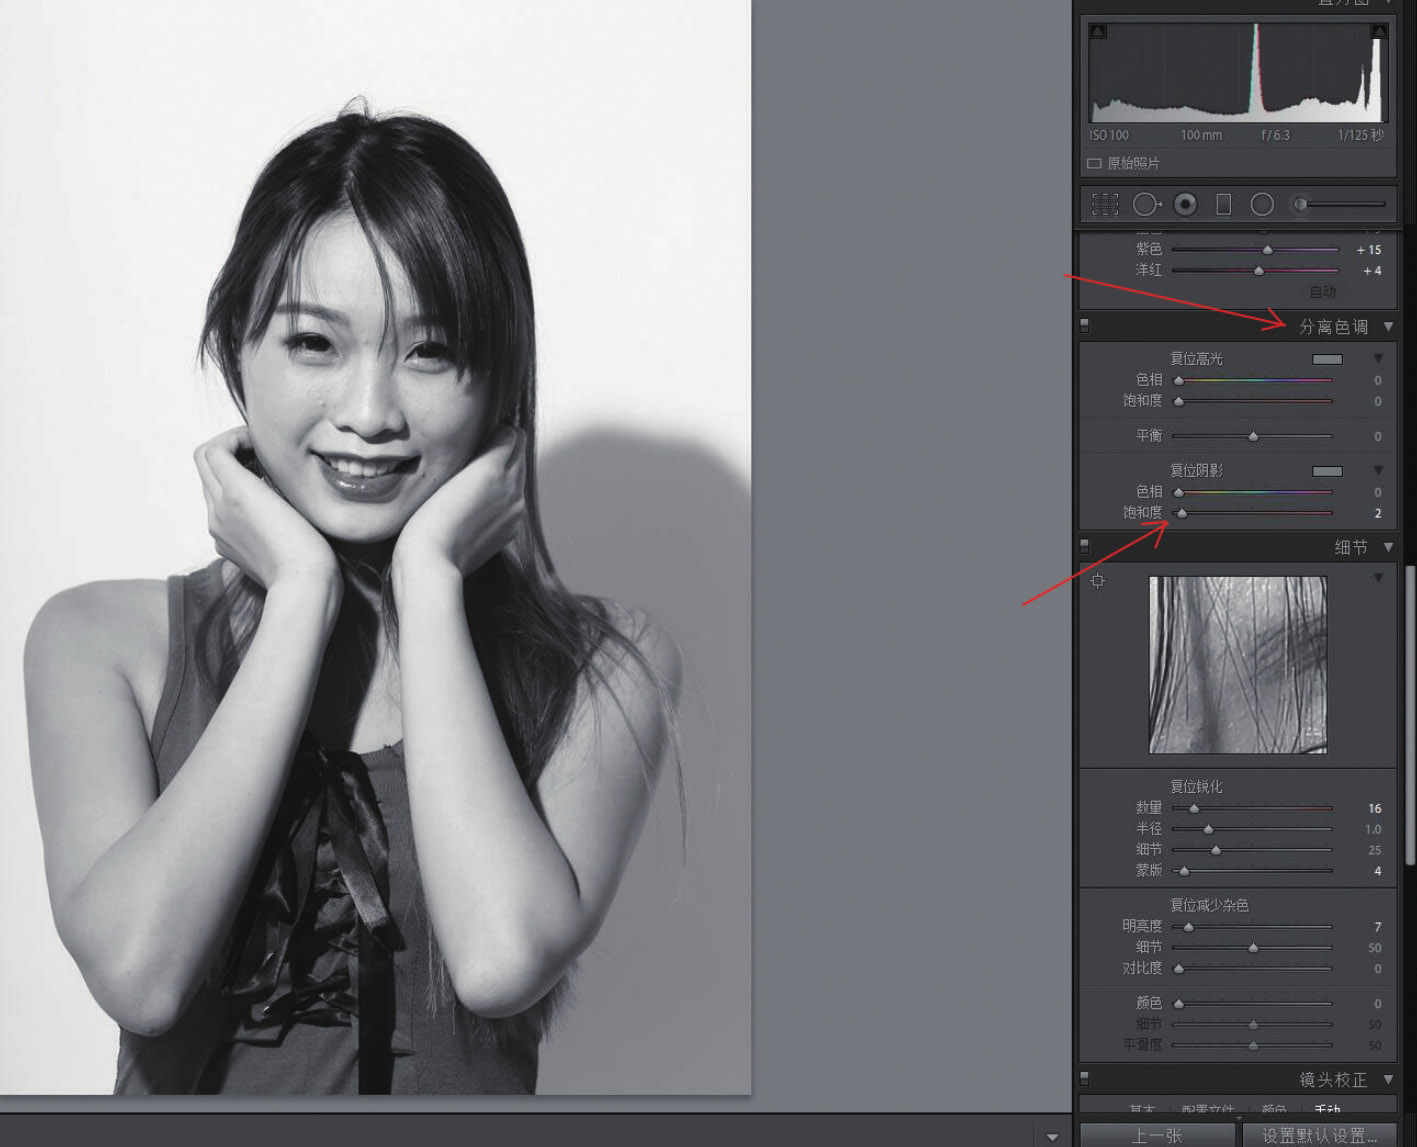The image size is (1417, 1147).
Task: Collapse the 细节 panel
Action: click(x=1388, y=547)
